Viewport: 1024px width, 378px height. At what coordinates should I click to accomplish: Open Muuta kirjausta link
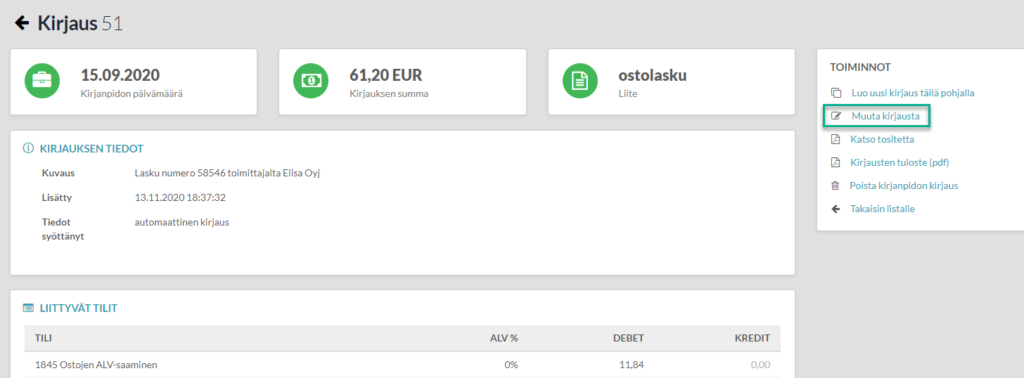[886, 117]
